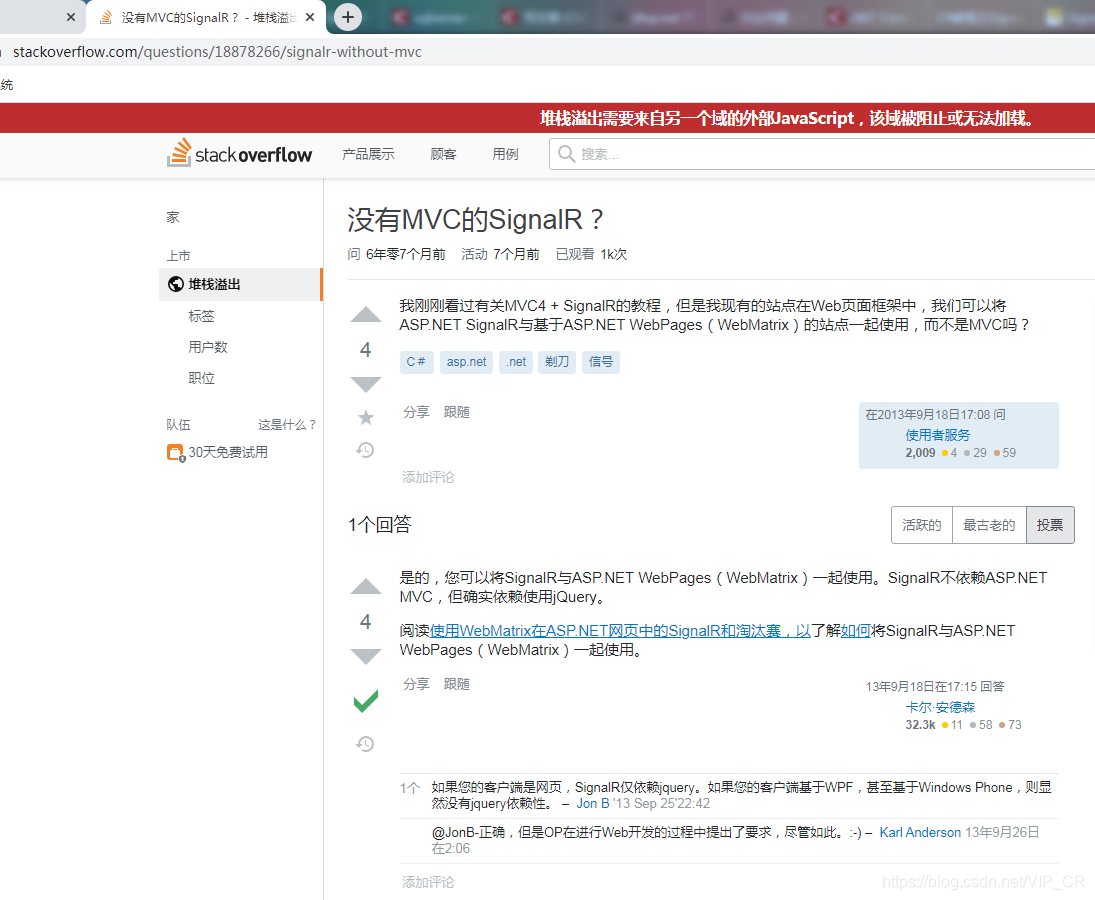Toggle the green accepted answer checkmark

point(365,700)
